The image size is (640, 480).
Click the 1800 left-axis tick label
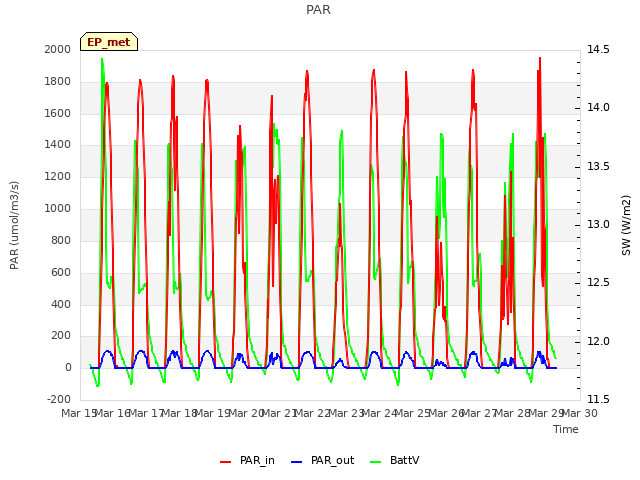pos(58,81)
